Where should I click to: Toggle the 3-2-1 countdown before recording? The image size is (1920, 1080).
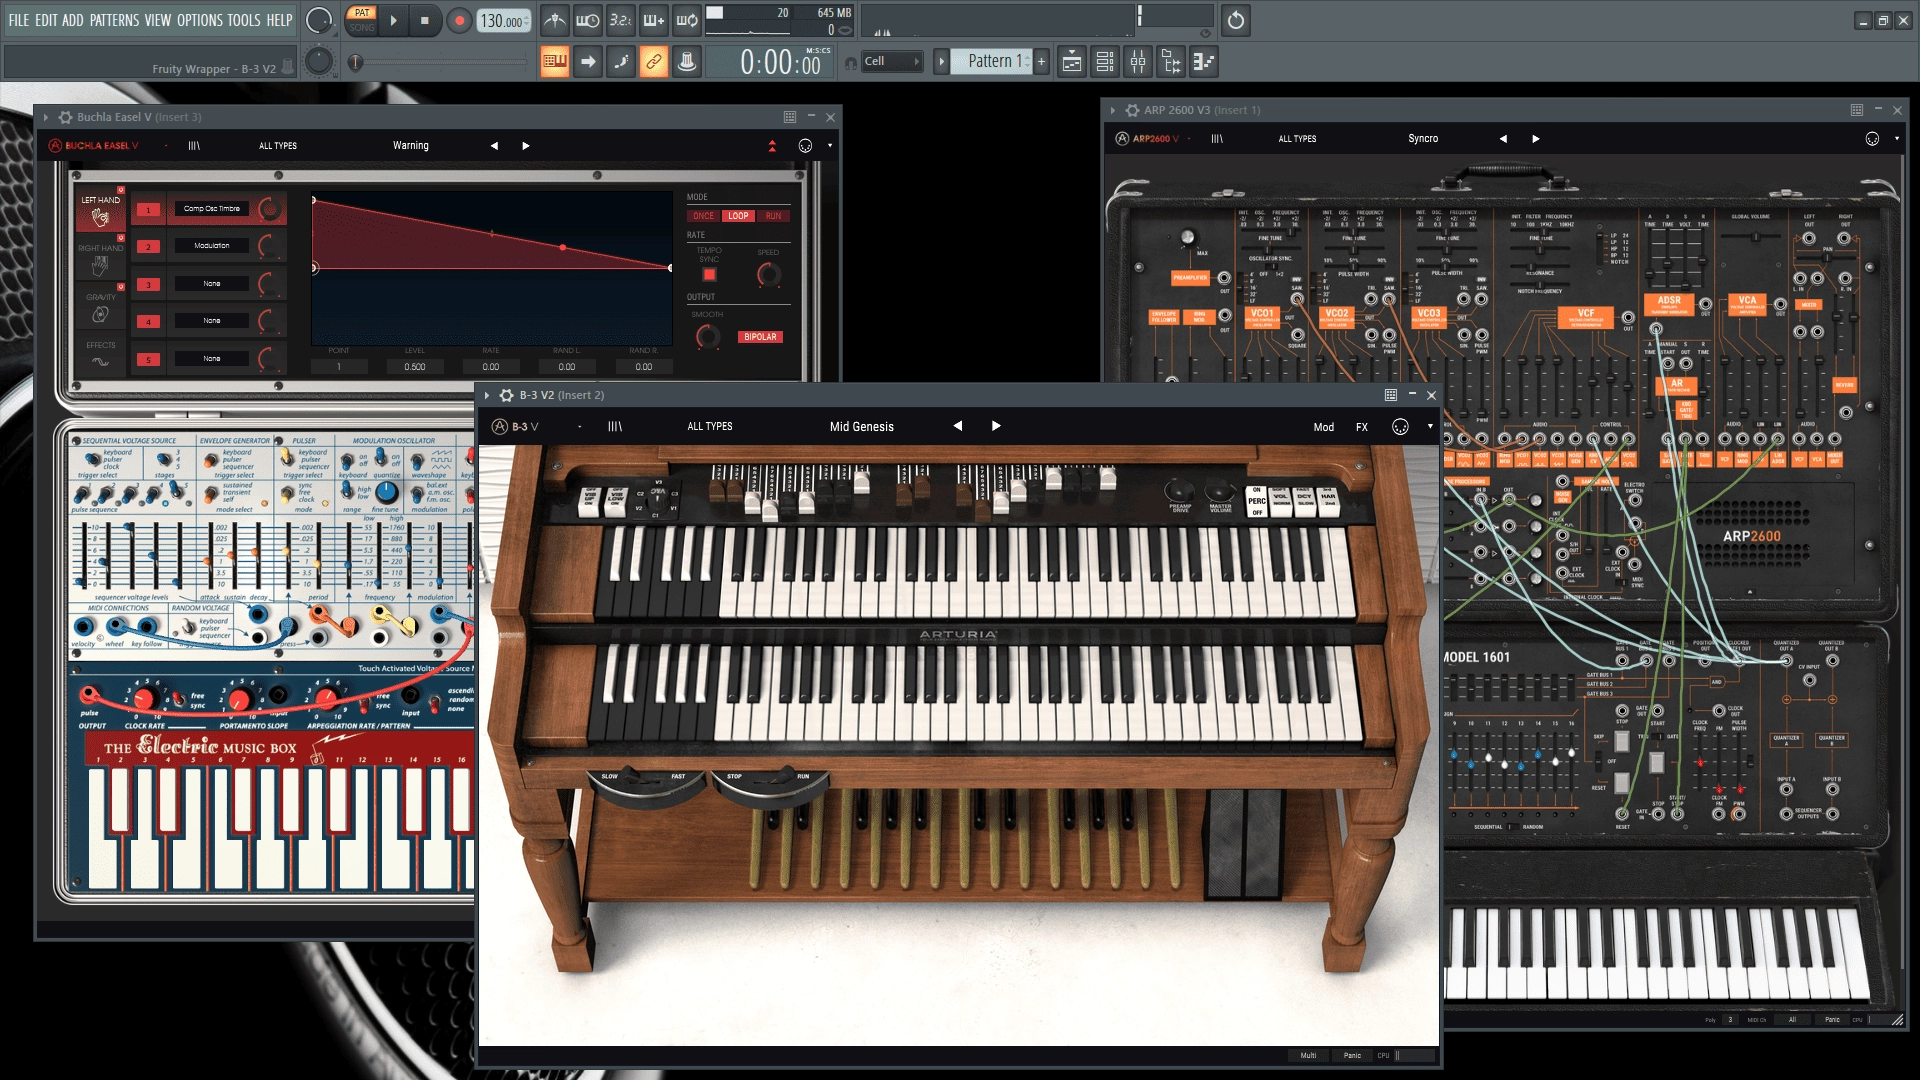(621, 20)
